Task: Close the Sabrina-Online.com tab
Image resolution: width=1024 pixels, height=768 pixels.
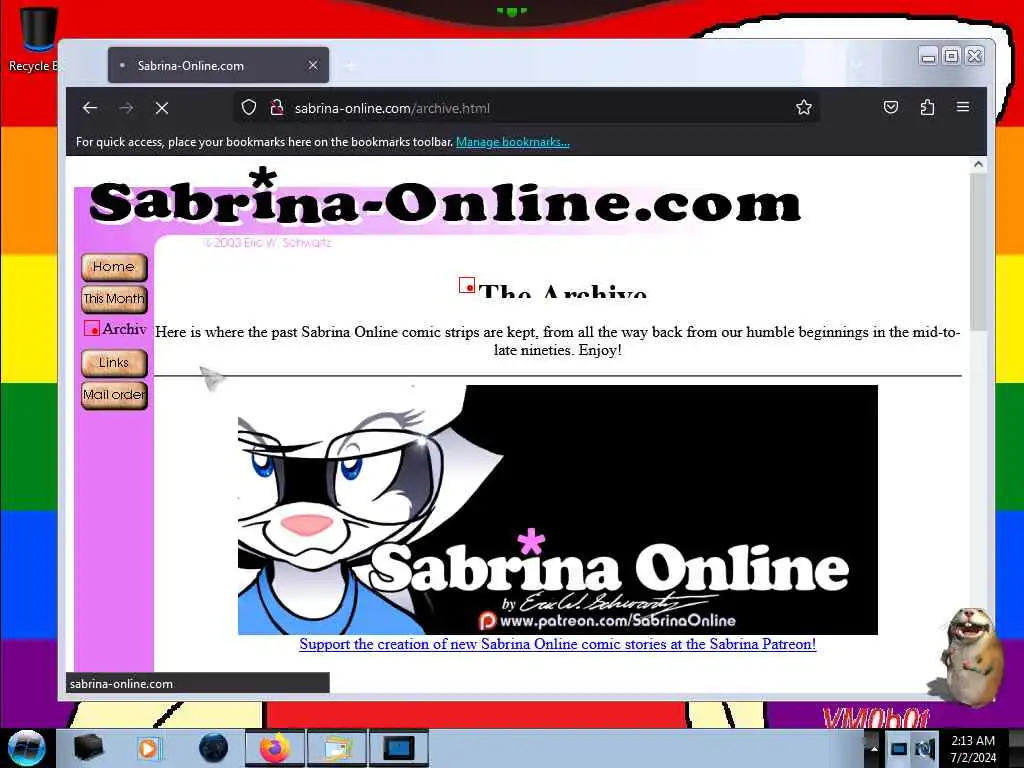Action: (x=313, y=65)
